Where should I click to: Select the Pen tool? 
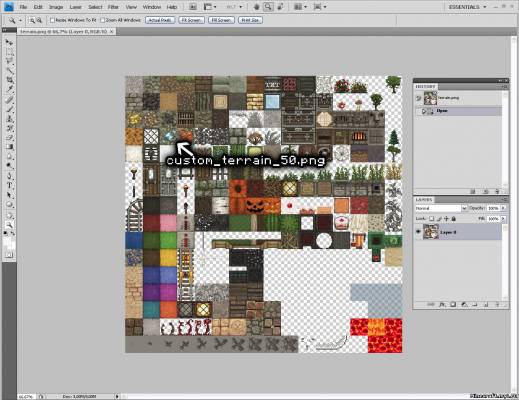click(9, 176)
